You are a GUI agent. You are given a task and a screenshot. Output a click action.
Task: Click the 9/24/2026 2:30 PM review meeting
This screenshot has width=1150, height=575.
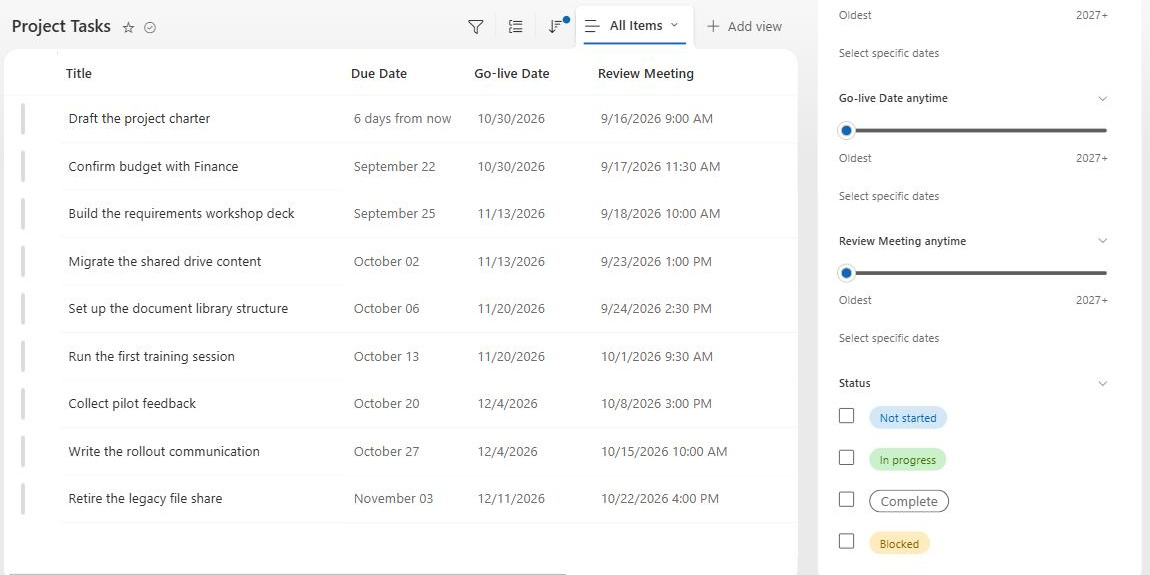[x=656, y=309]
